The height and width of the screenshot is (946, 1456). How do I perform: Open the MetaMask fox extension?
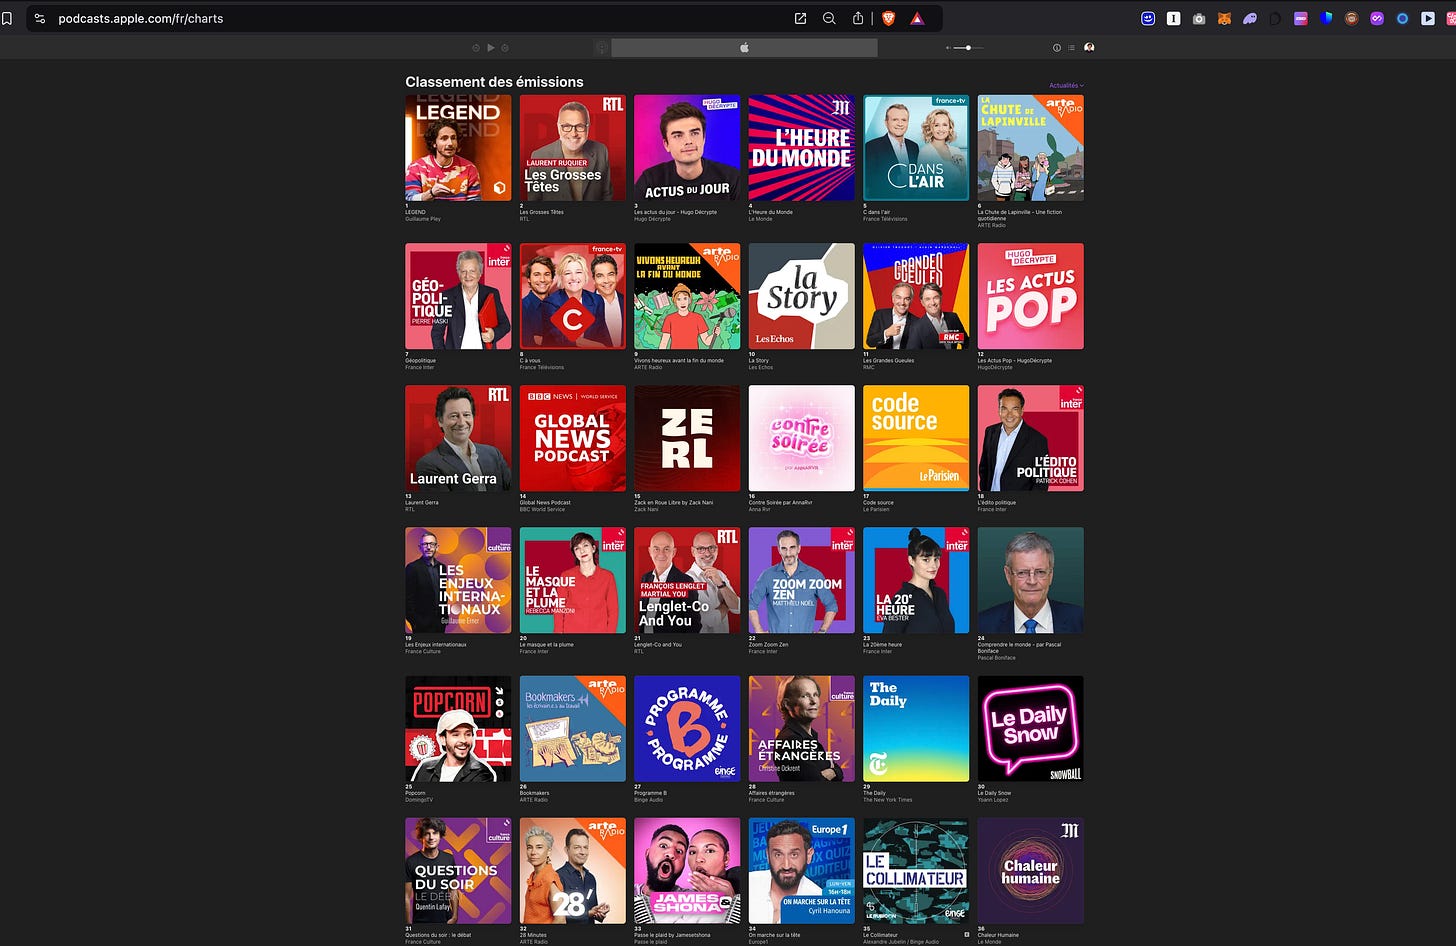pos(1224,18)
